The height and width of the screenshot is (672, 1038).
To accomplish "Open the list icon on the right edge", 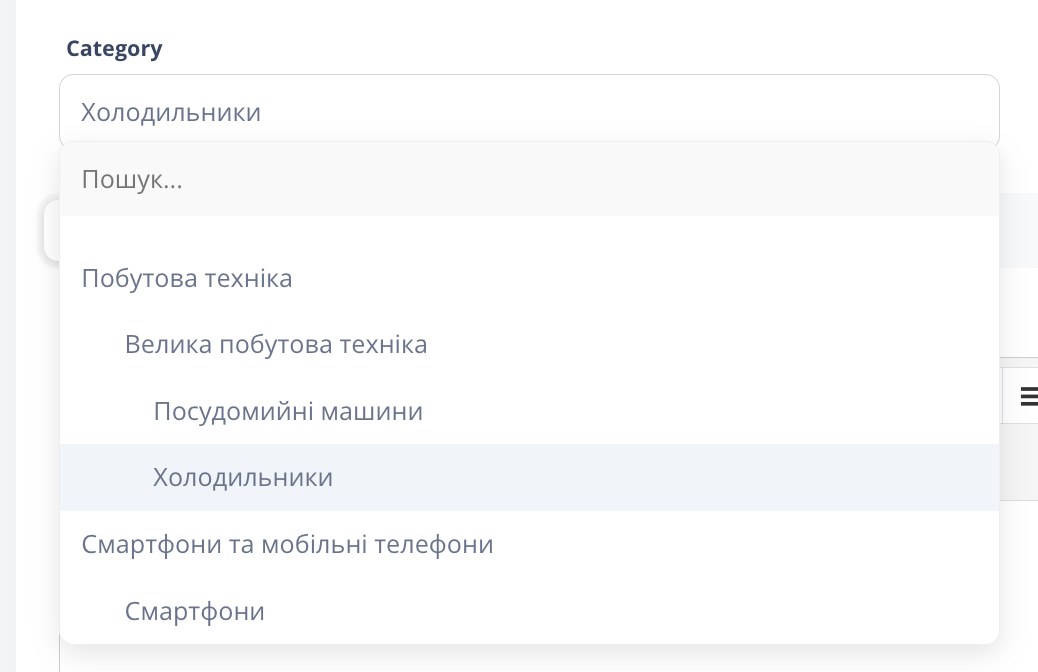I will [1029, 395].
